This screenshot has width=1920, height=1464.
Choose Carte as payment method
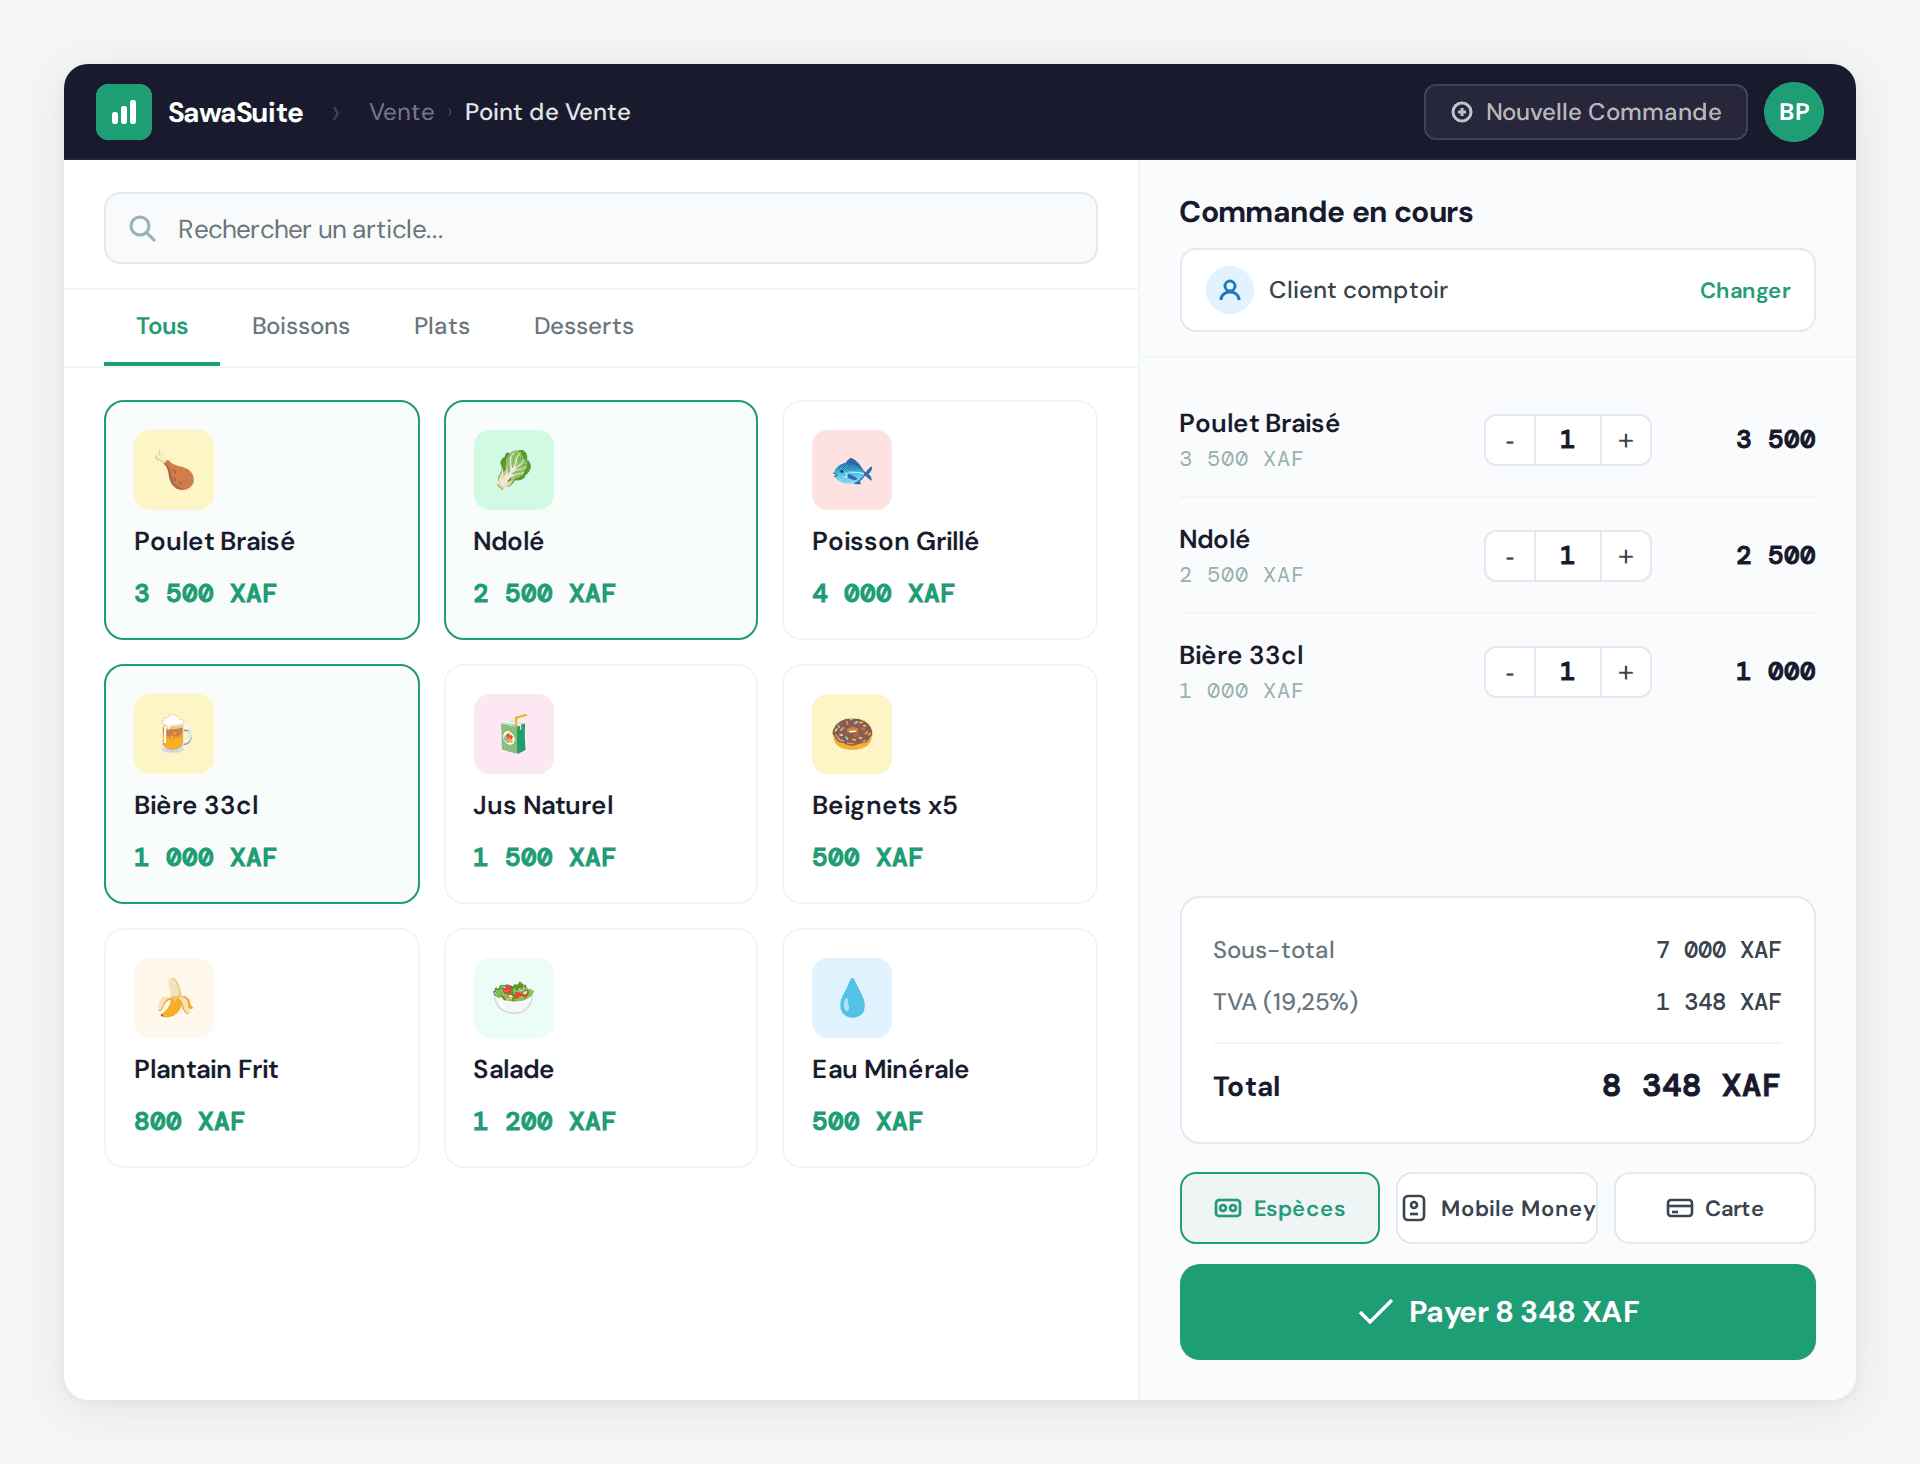(1715, 1208)
